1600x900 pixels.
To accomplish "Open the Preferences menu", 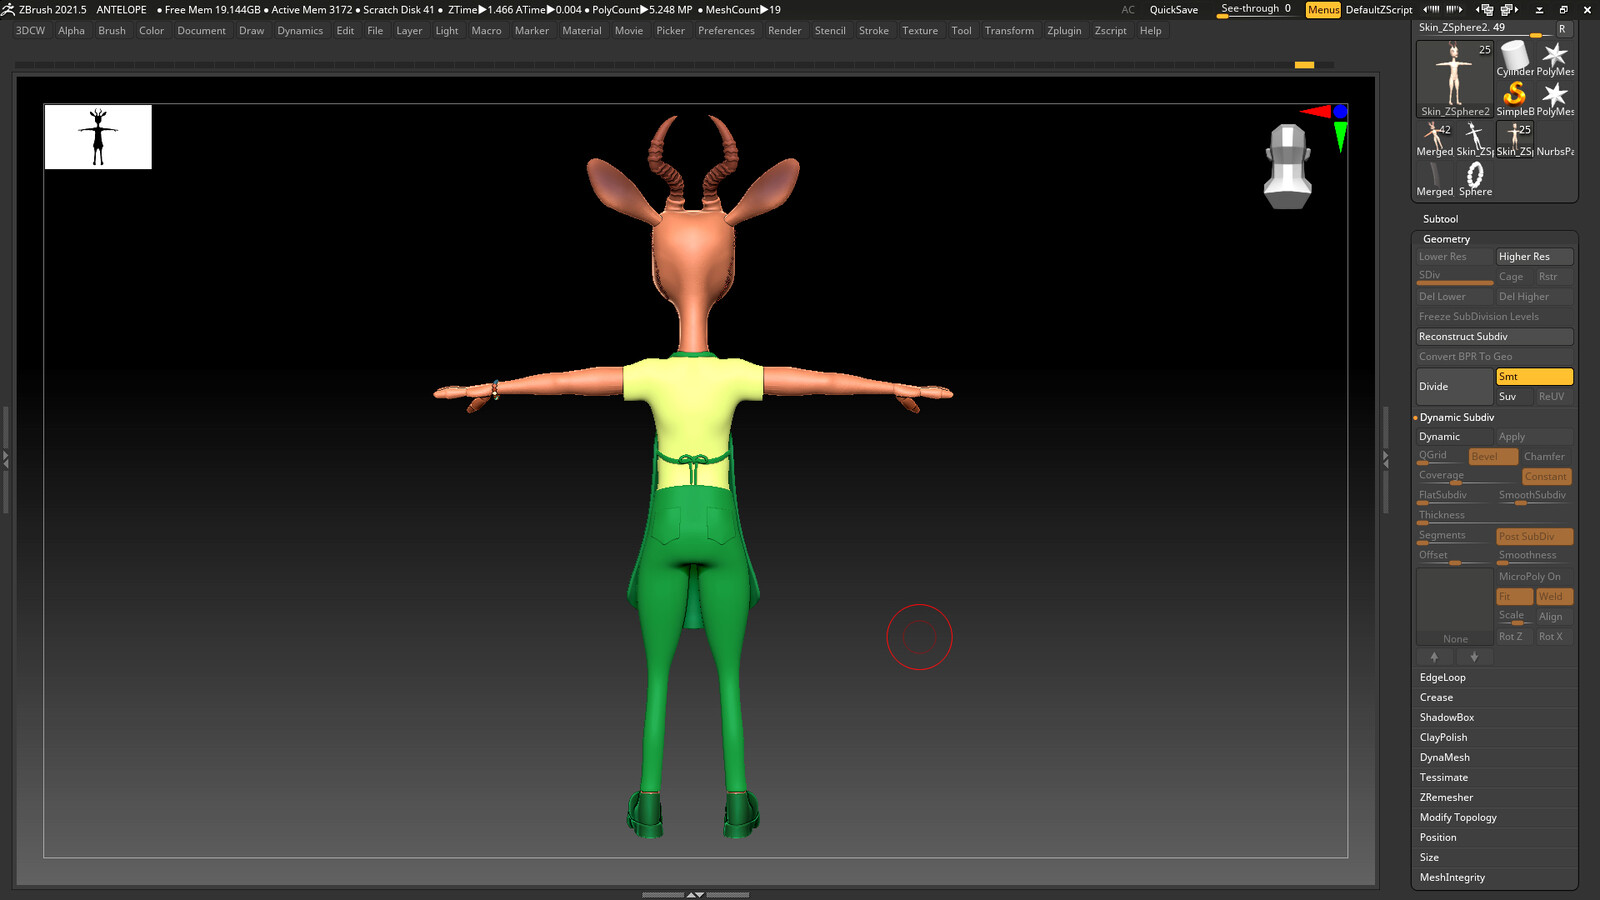I will tap(726, 31).
